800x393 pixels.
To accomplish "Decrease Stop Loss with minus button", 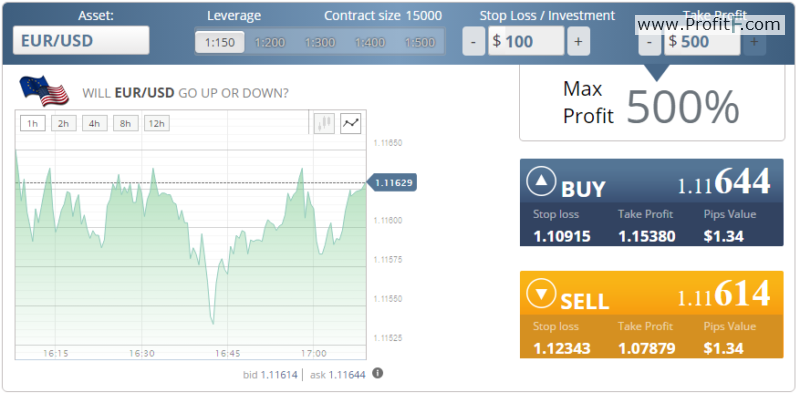I will tap(473, 41).
